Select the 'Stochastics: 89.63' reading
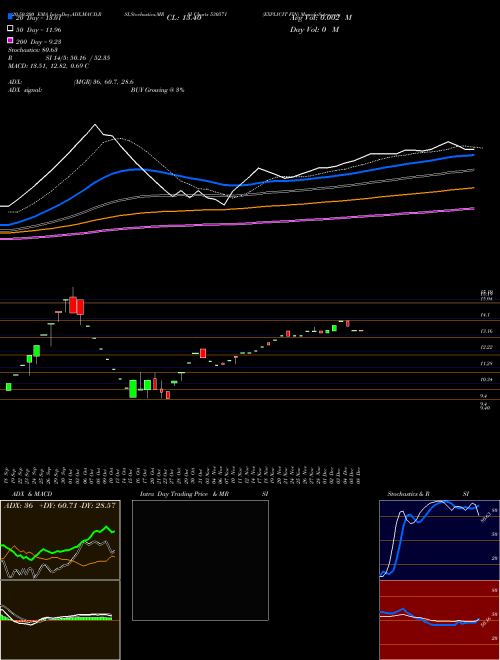The image size is (500, 660). pyautogui.click(x=32, y=50)
